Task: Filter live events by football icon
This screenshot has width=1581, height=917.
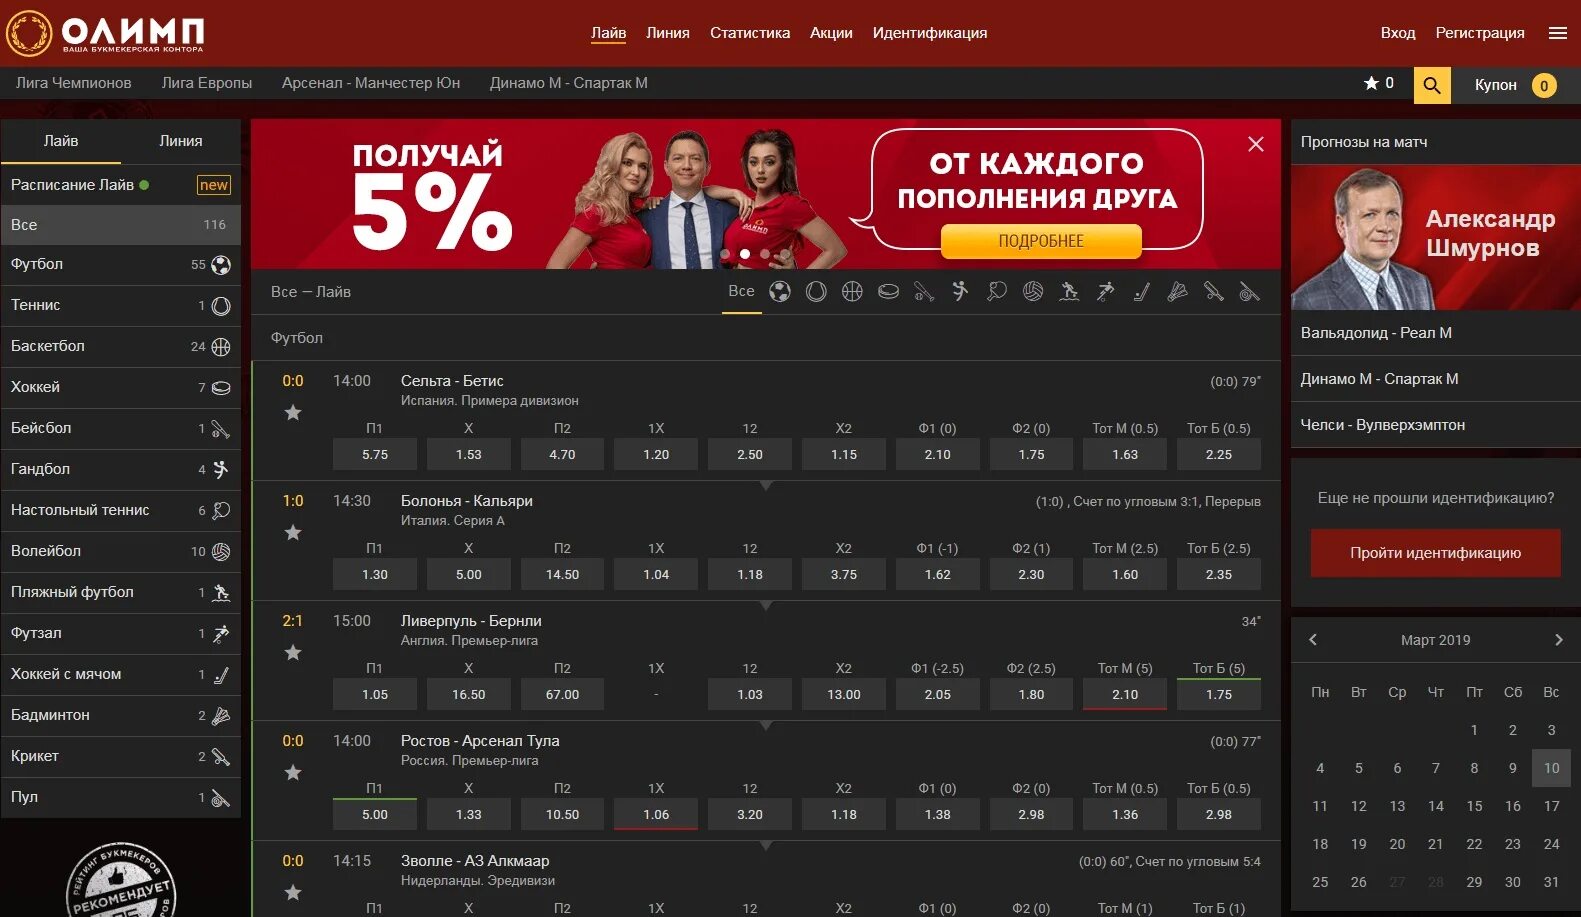Action: pyautogui.click(x=780, y=291)
